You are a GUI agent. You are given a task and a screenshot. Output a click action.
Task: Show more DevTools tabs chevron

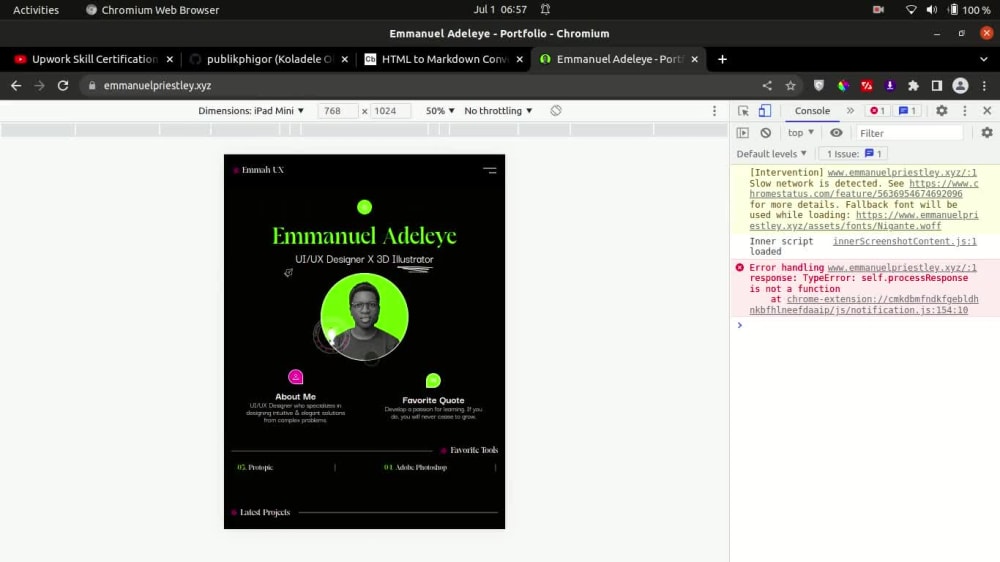850,111
